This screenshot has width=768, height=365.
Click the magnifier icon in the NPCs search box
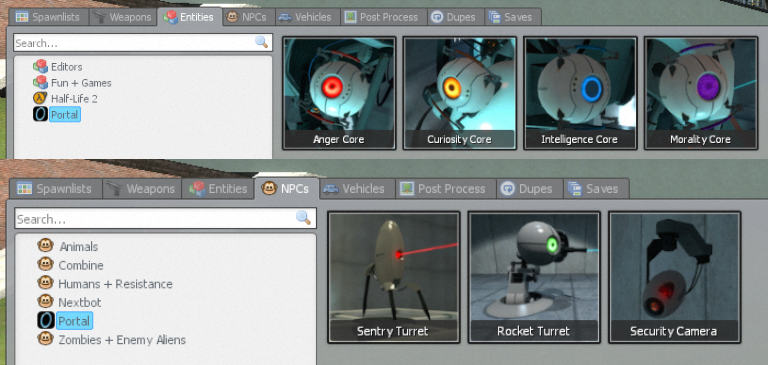pyautogui.click(x=304, y=218)
